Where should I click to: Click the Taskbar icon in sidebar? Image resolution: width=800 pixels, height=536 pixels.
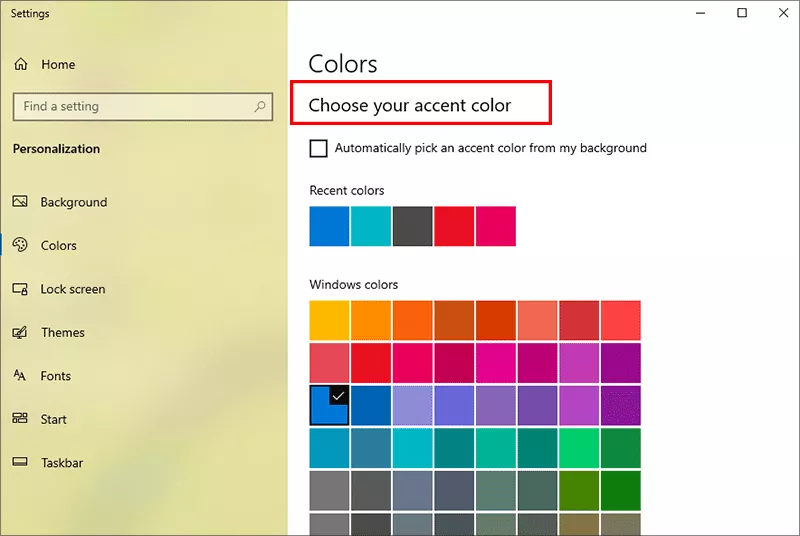(20, 462)
